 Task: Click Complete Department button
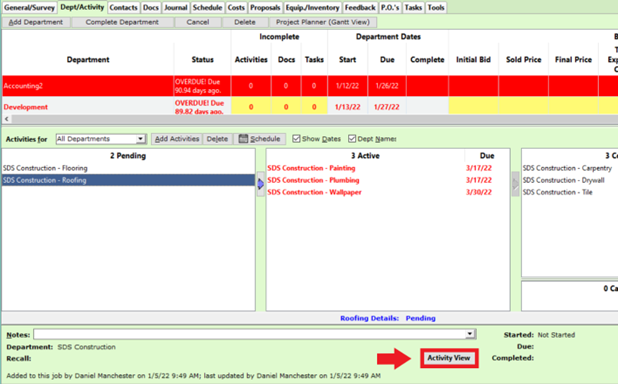[x=122, y=22]
